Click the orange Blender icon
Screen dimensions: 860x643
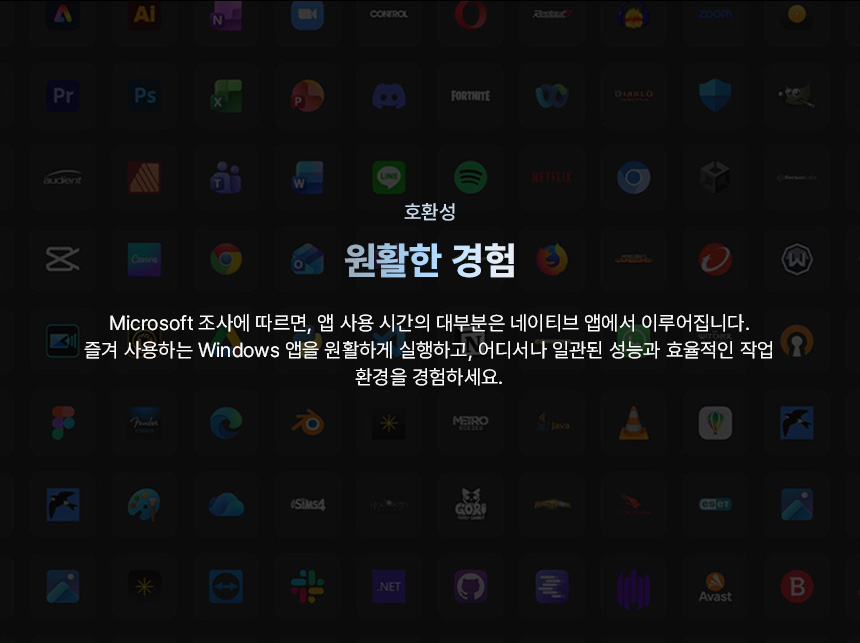click(307, 422)
